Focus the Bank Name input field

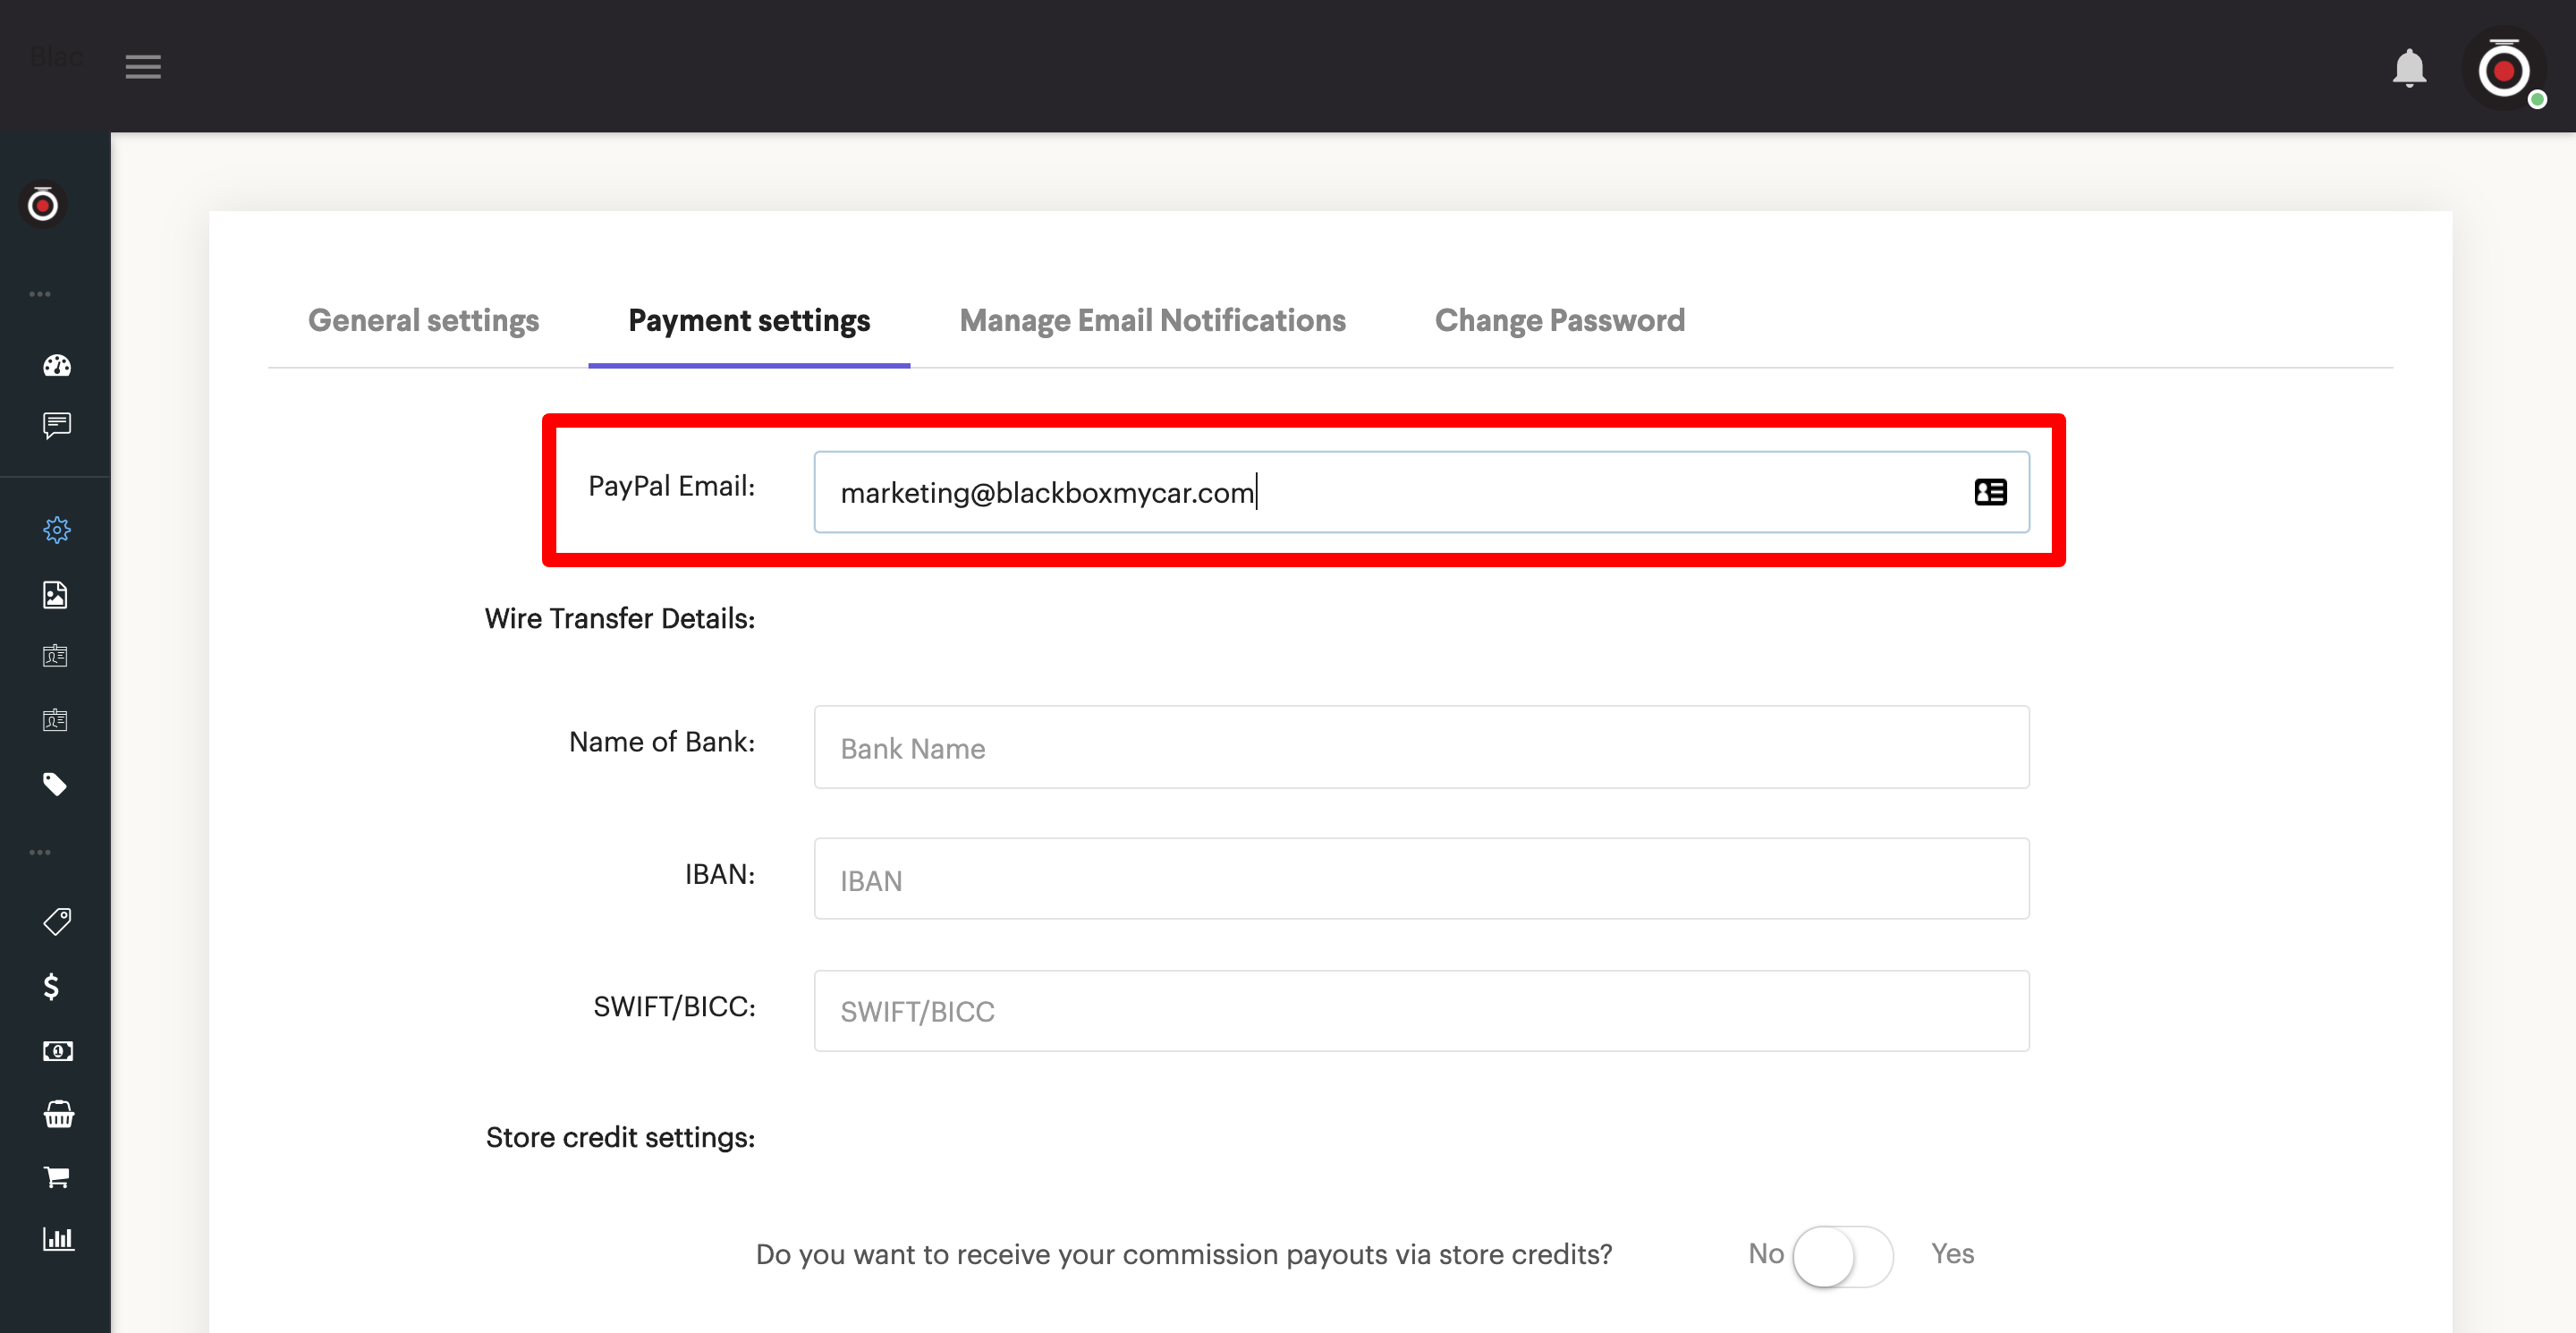click(1421, 747)
